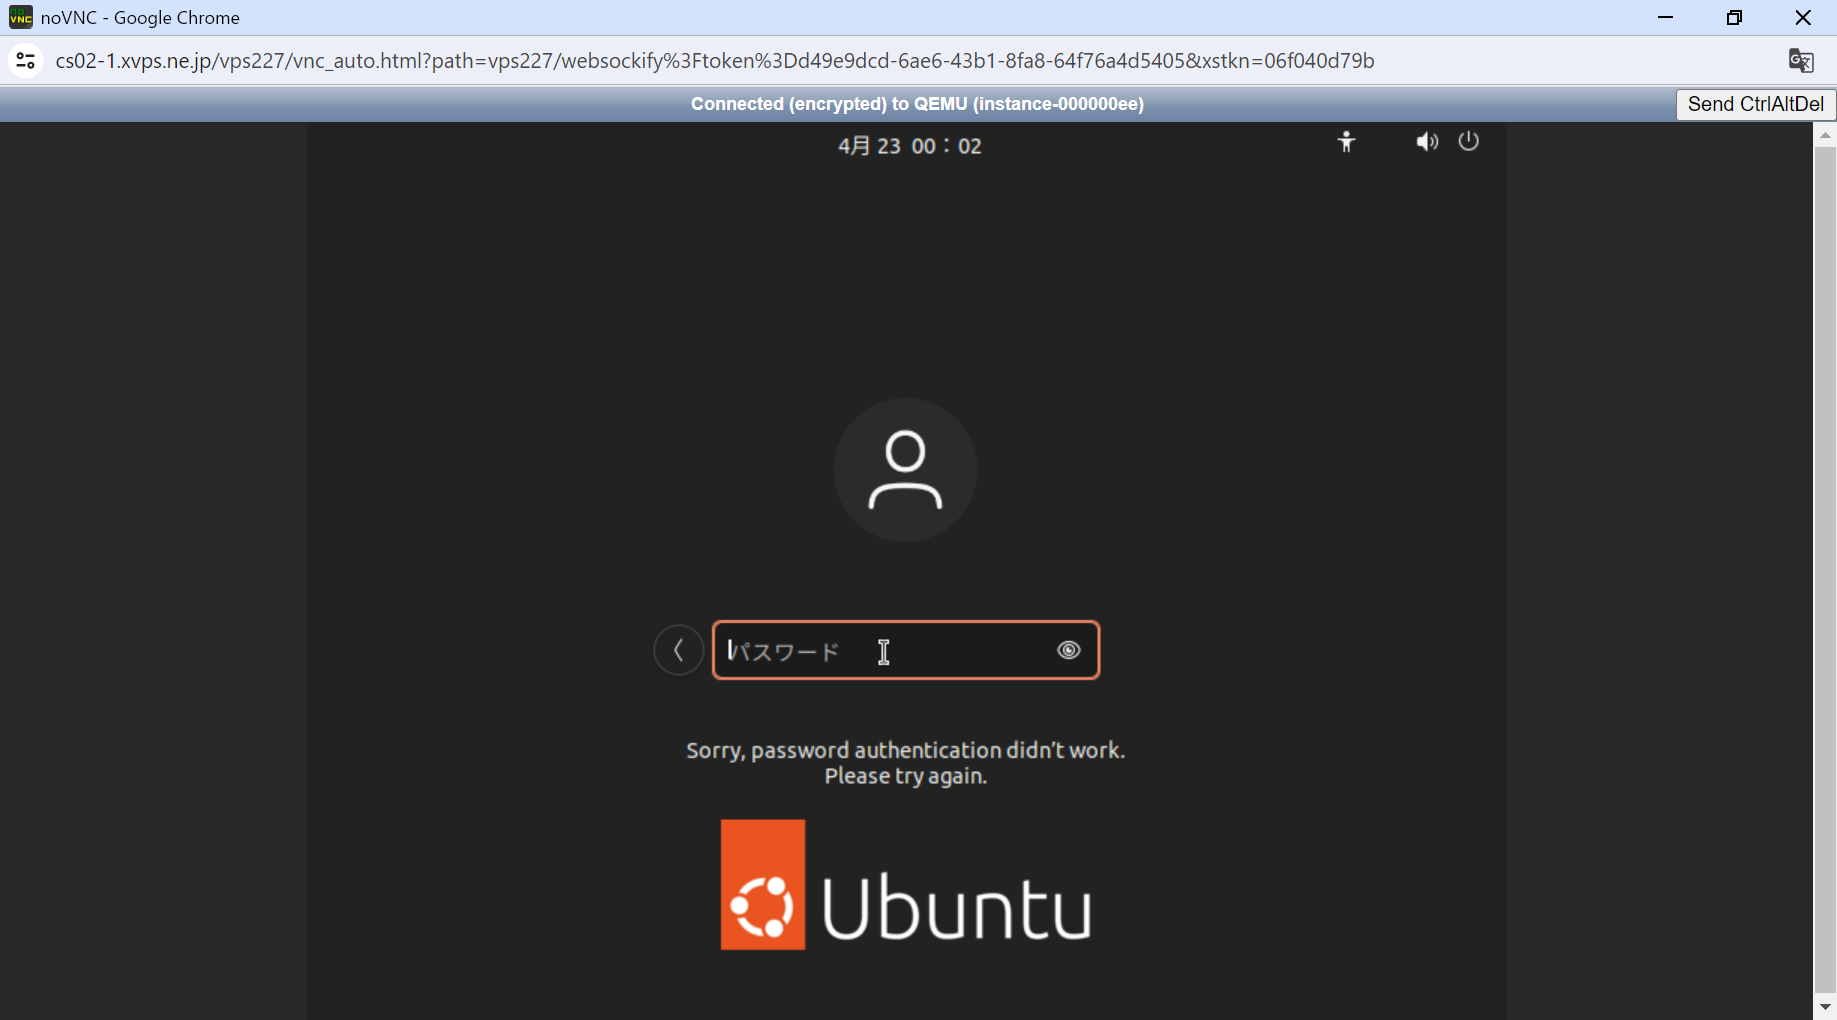The width and height of the screenshot is (1837, 1020).
Task: Go back to user list arrow button
Action: 679,650
